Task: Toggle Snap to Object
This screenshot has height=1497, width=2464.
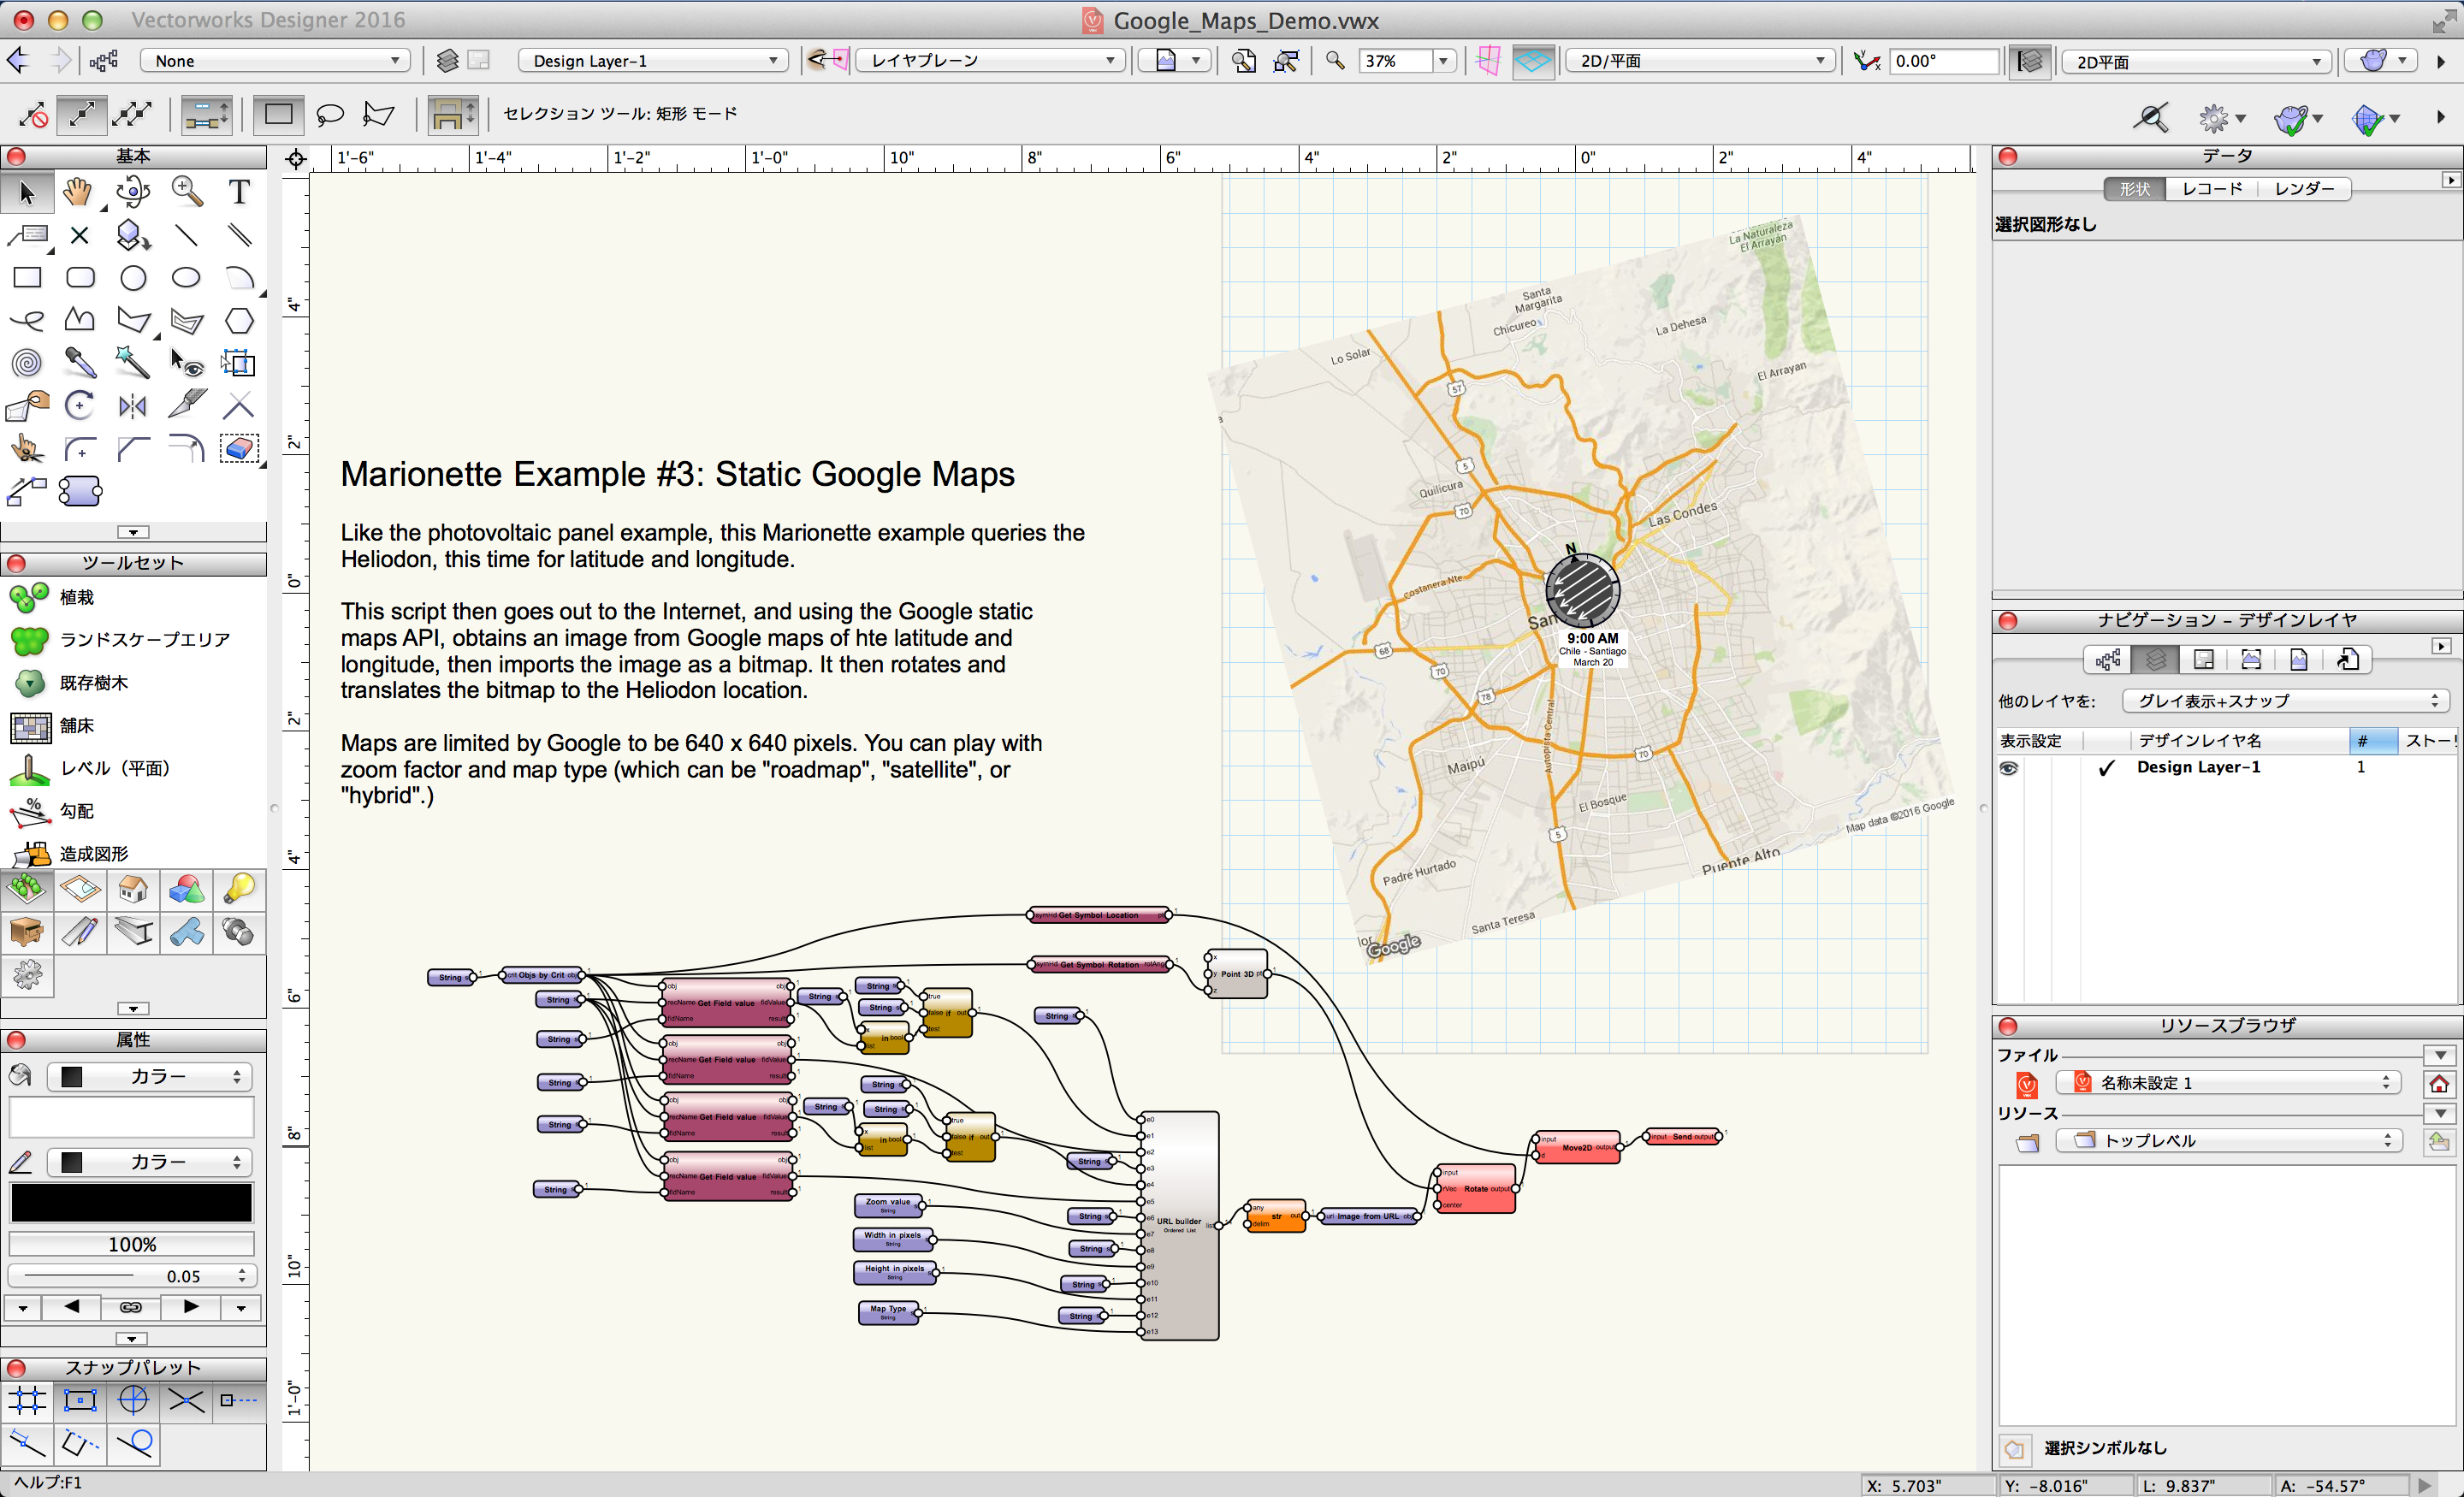Action: coord(80,1400)
